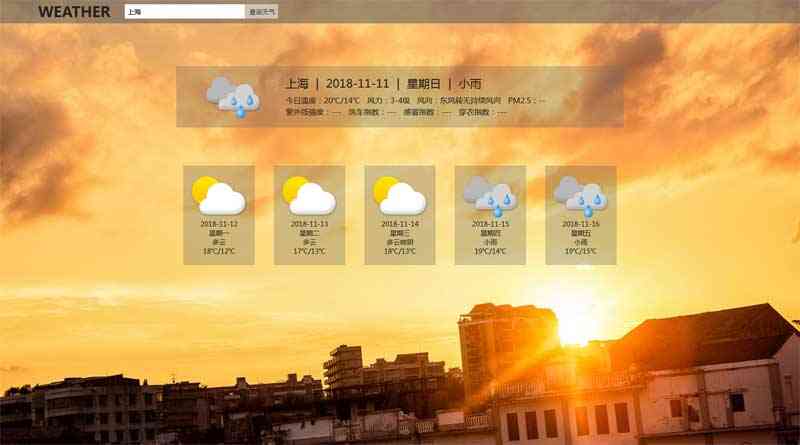The height and width of the screenshot is (445, 800).
Task: Click the cloudy icon for 2018-11-13
Action: (x=309, y=195)
